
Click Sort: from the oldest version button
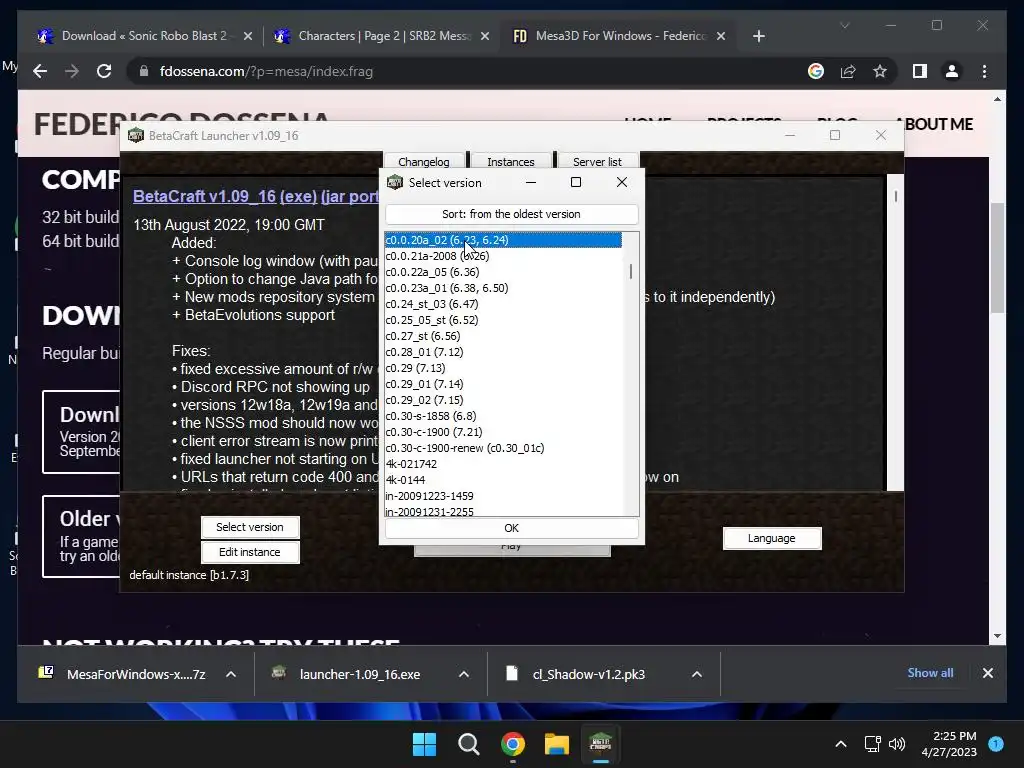[x=511, y=214]
